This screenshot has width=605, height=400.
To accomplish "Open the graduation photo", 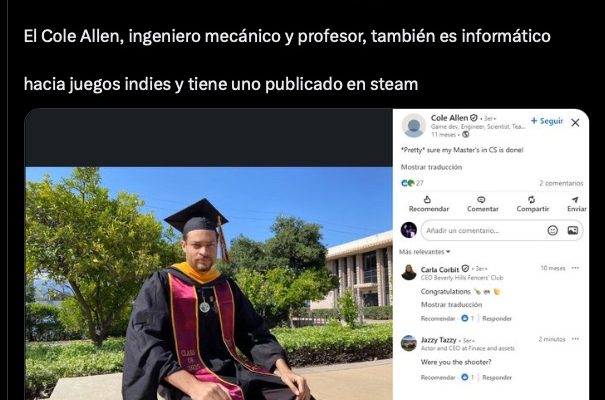I will (x=209, y=284).
